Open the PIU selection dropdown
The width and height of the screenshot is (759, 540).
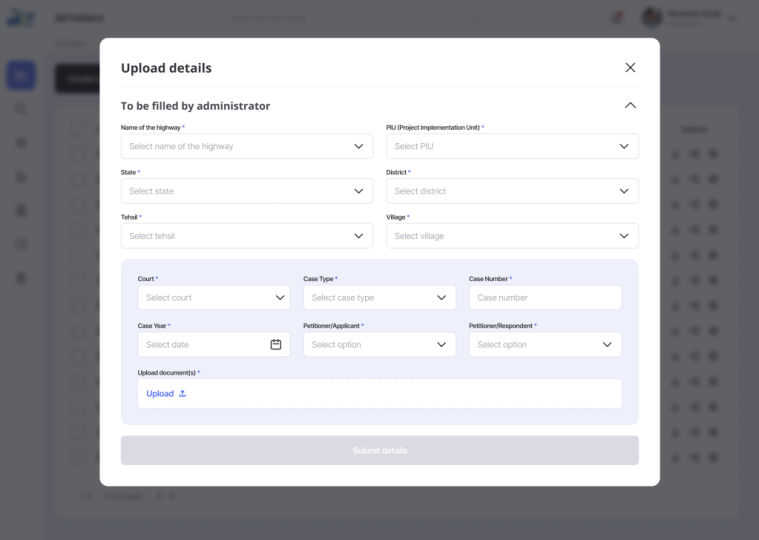click(x=511, y=146)
